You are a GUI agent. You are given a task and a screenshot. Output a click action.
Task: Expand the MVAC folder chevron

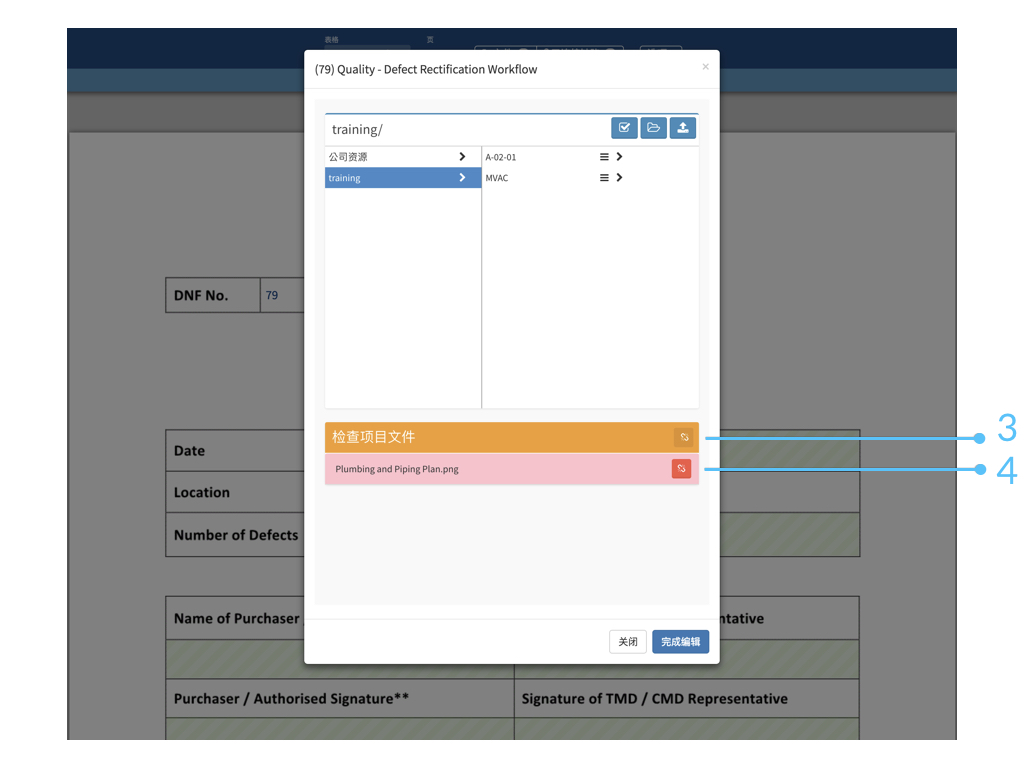(619, 178)
